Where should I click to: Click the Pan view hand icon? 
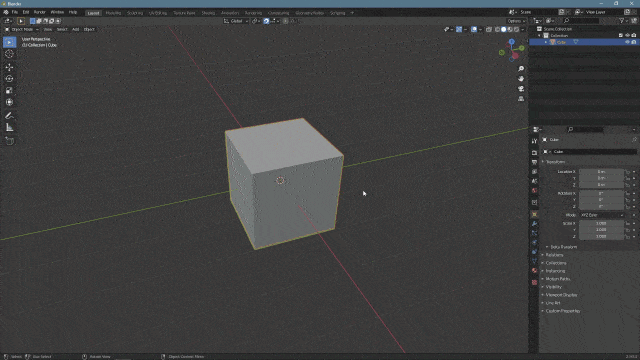(x=521, y=79)
